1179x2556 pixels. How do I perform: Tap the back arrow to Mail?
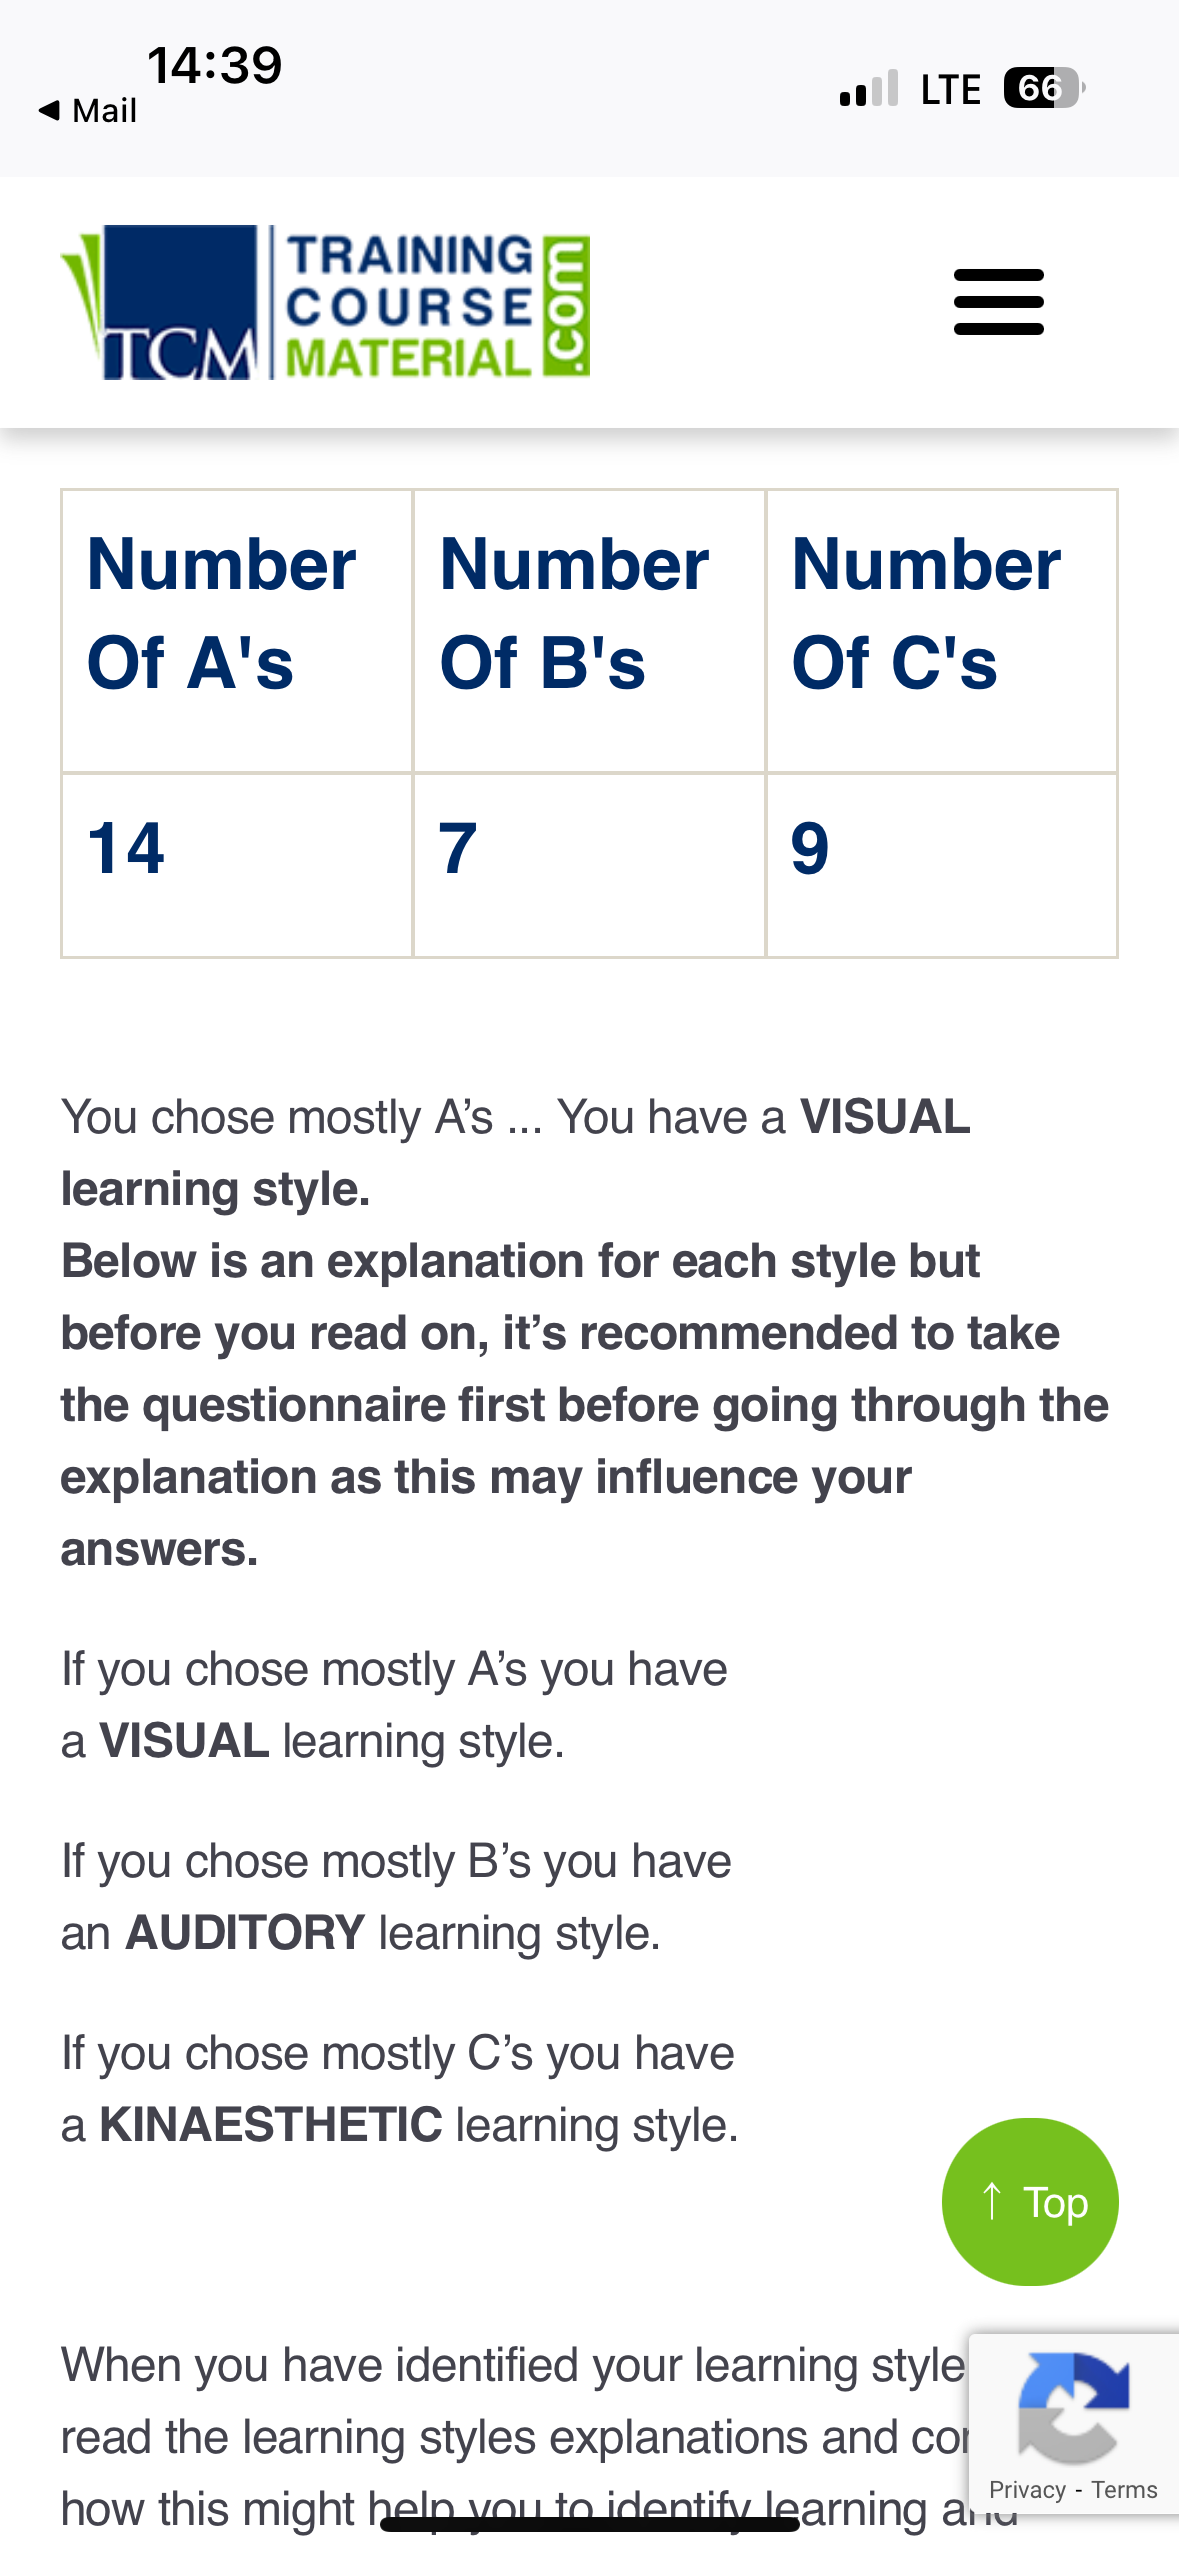[x=50, y=110]
